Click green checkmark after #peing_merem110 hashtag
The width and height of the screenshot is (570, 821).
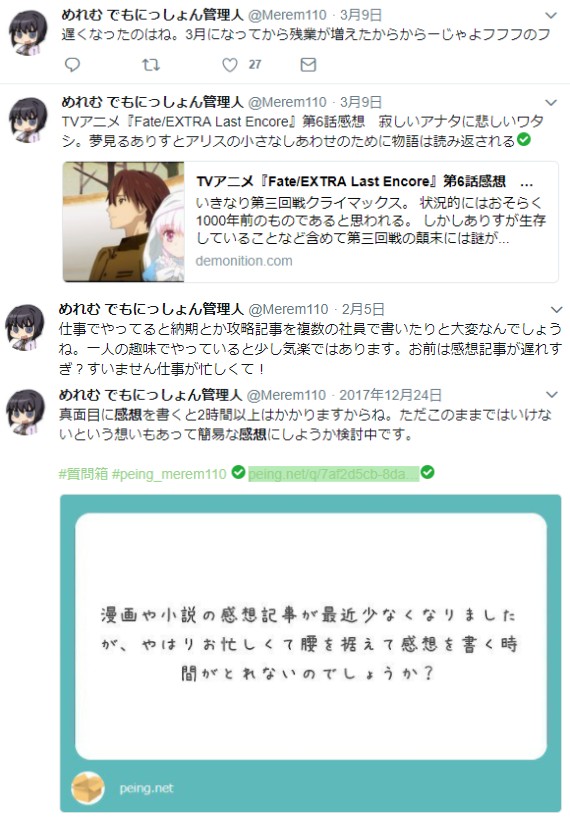[238, 472]
